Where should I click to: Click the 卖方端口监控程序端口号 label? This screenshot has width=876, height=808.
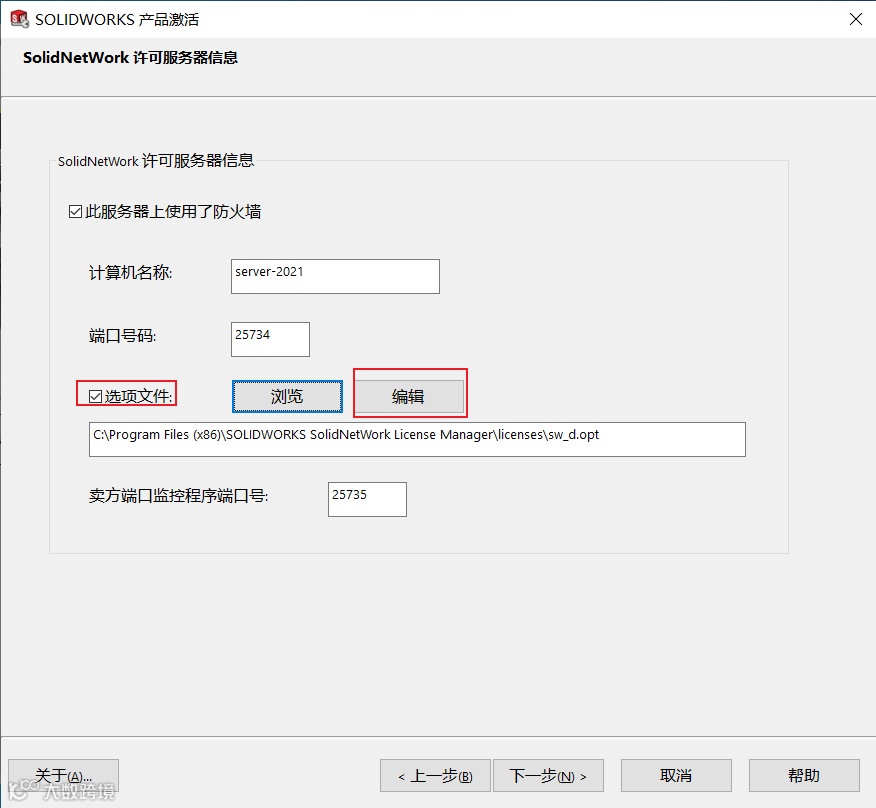[x=178, y=496]
